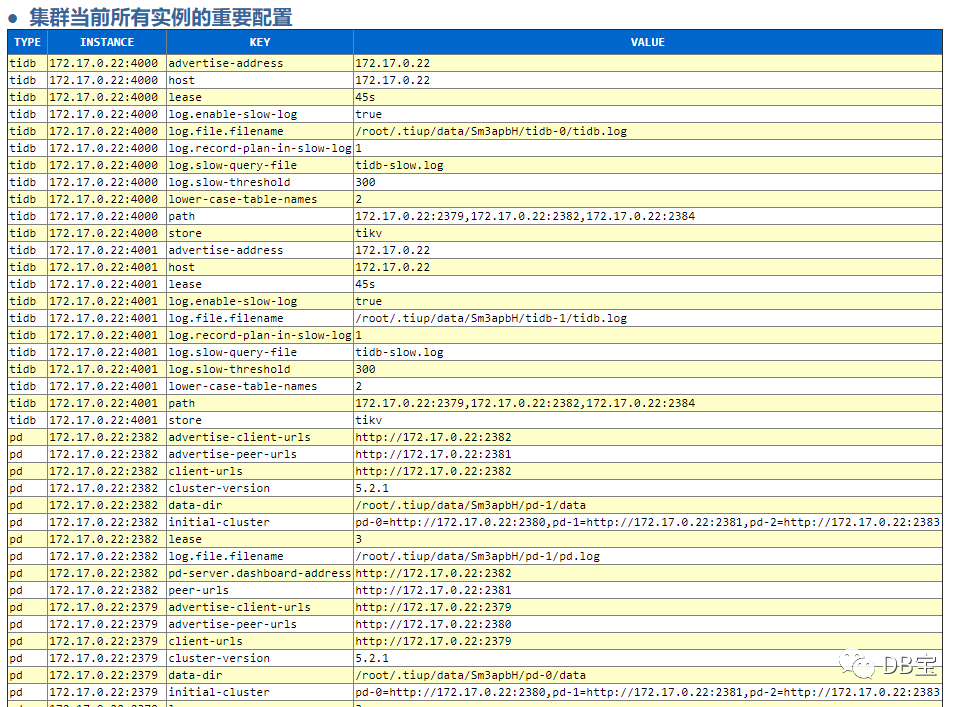This screenshot has height=707, width=969.
Task: Click the advertise-client-urls key for pd 2379
Action: pos(239,607)
